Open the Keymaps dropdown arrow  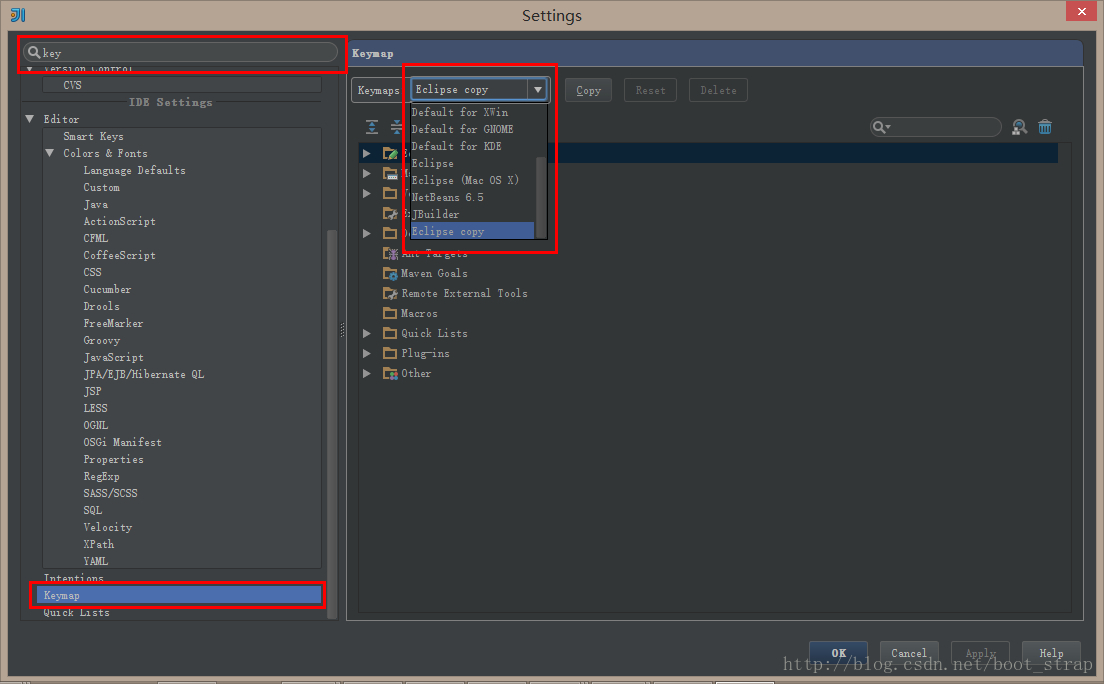[537, 89]
